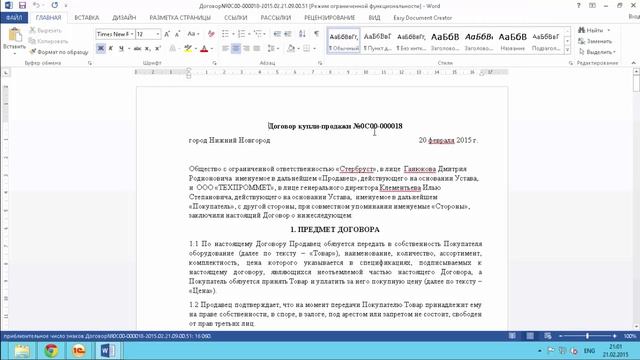Toggle Italic (К) formatting
Image resolution: width=640 pixels, height=360 pixels.
click(111, 49)
